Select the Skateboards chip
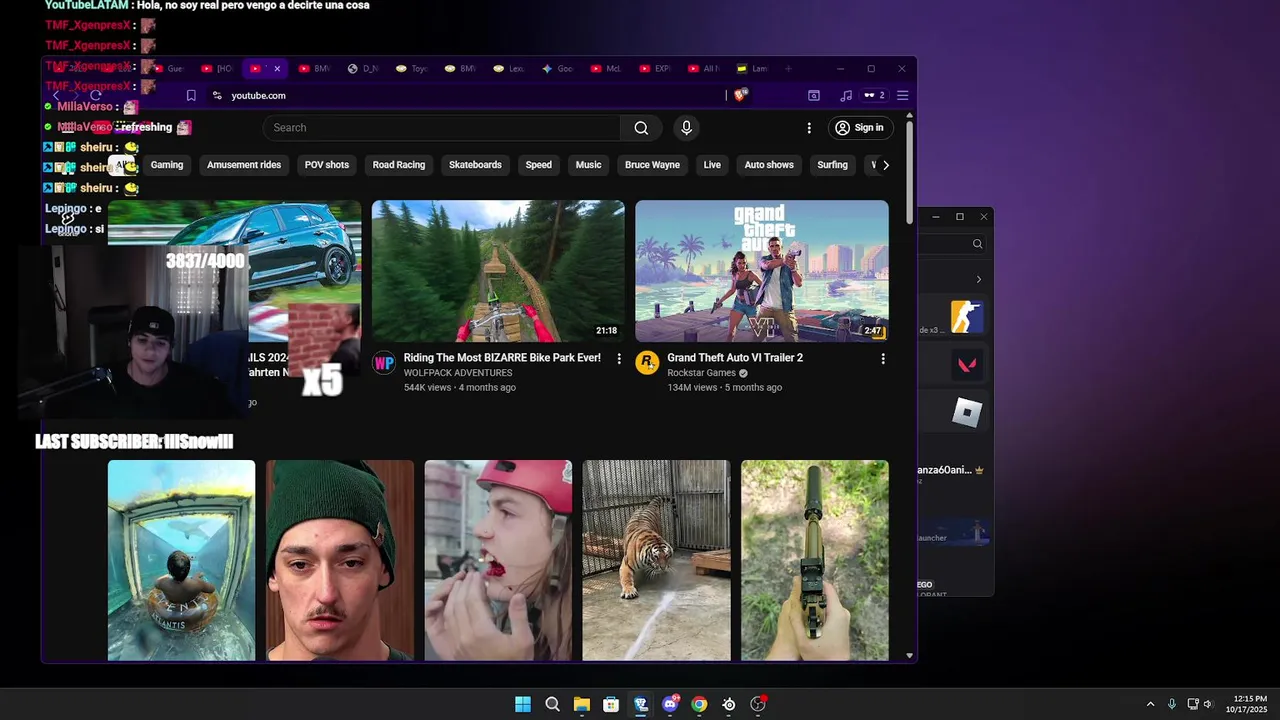The height and width of the screenshot is (720, 1280). pos(475,165)
